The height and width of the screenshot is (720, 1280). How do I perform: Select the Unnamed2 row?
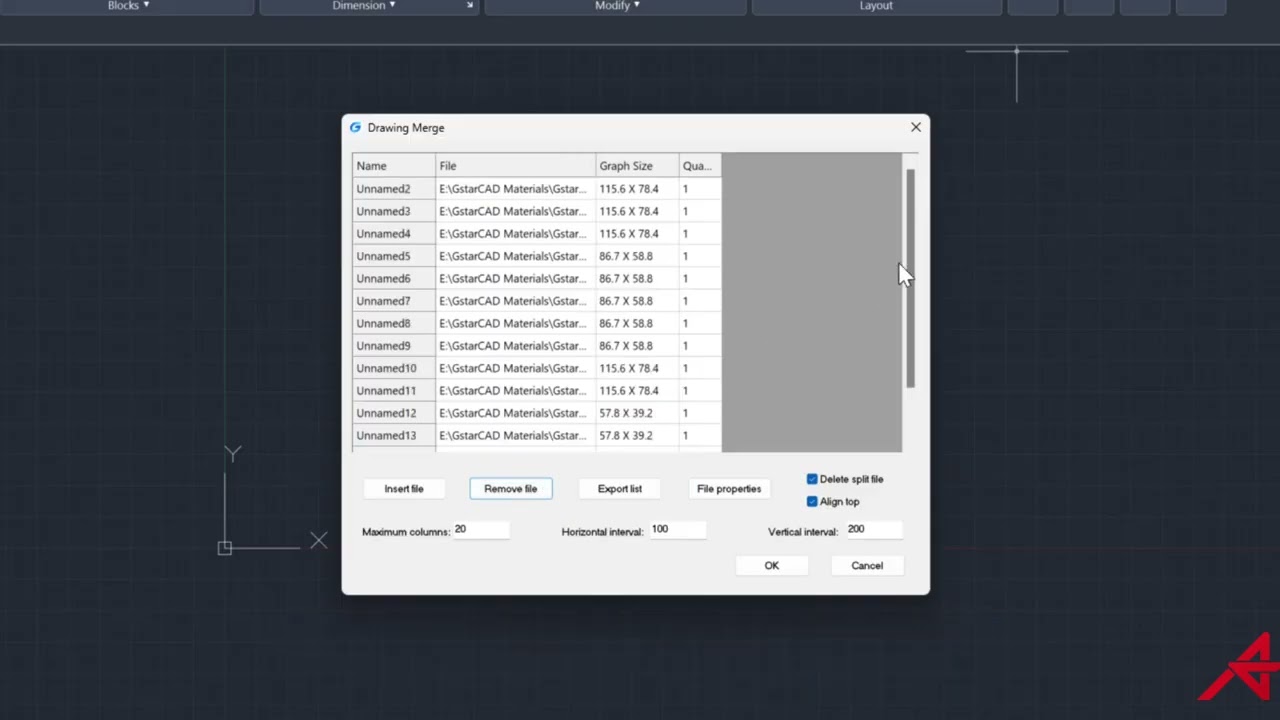pos(537,189)
